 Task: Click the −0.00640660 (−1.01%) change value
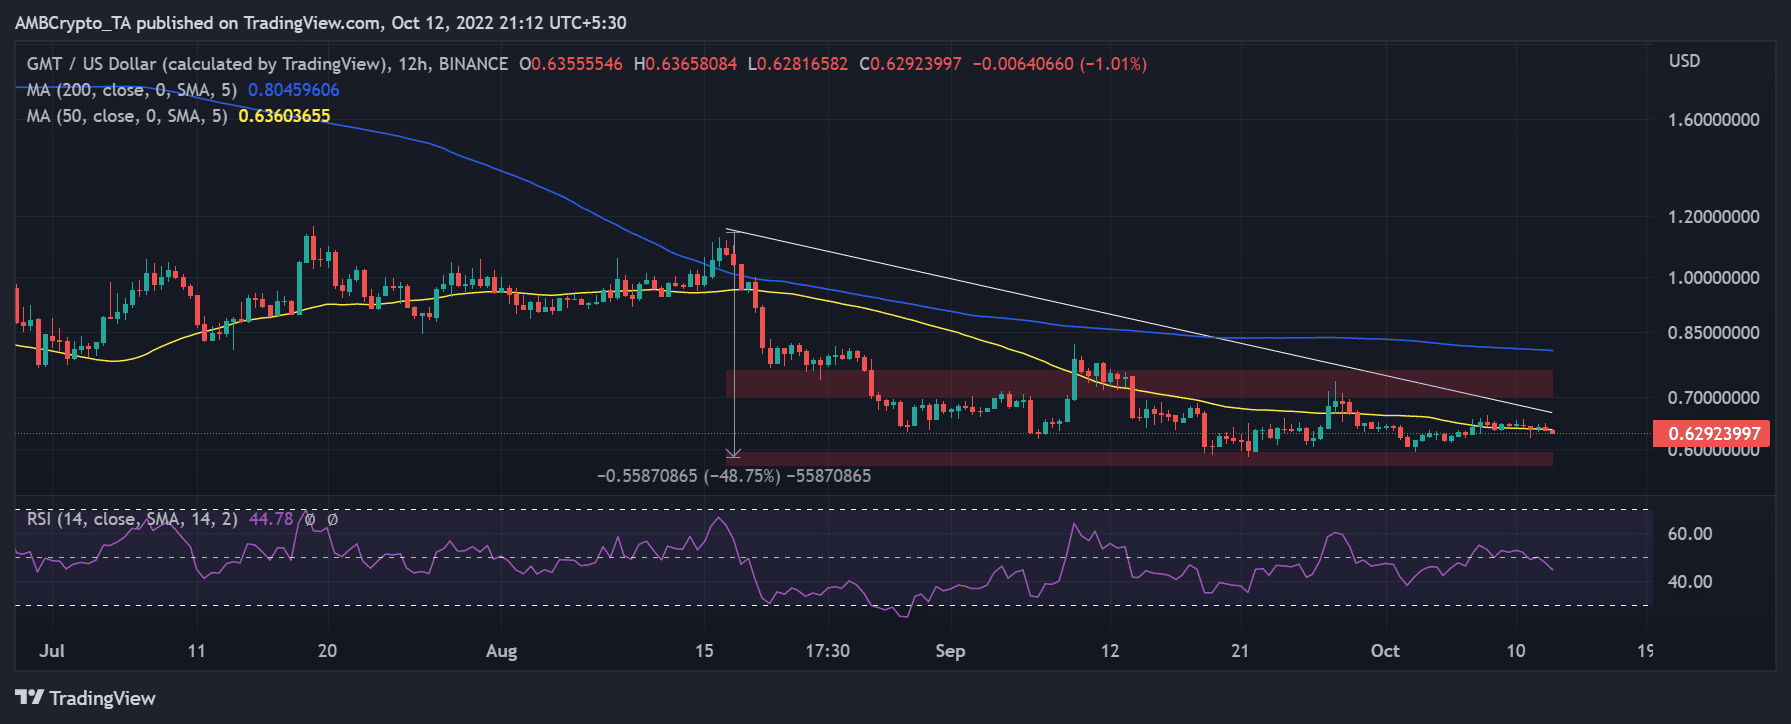[1060, 64]
